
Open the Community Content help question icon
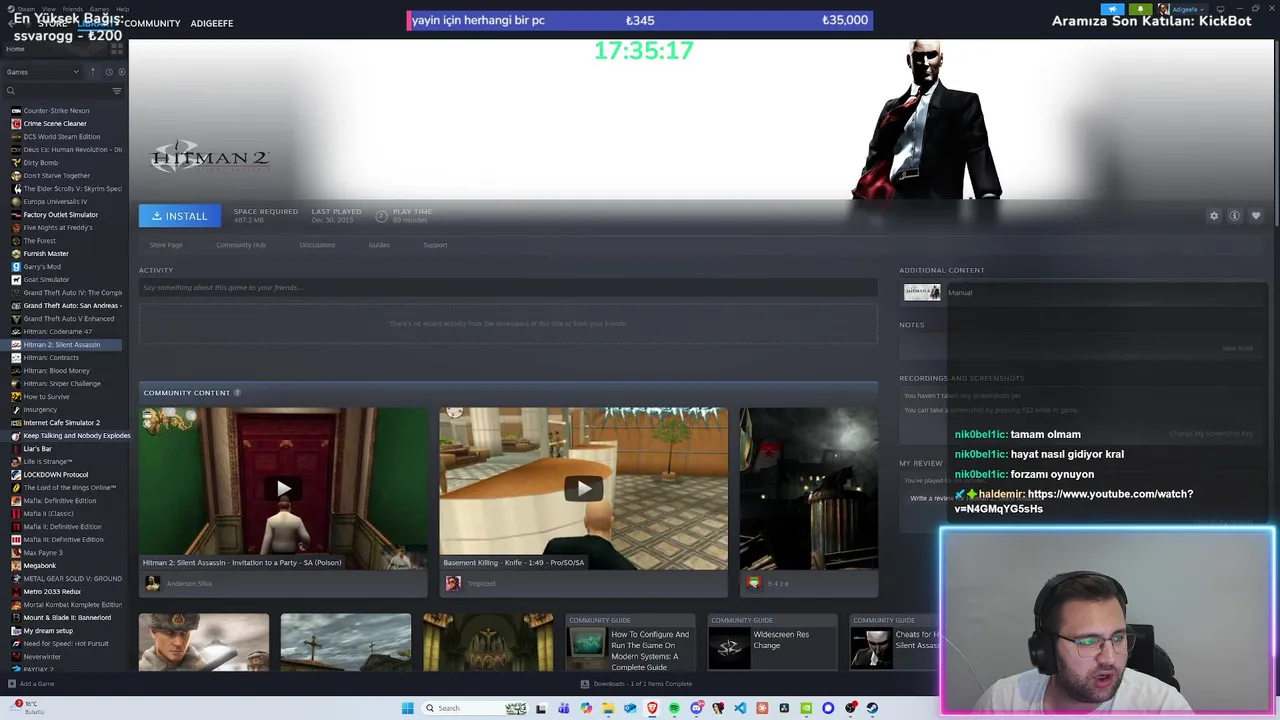coord(237,393)
